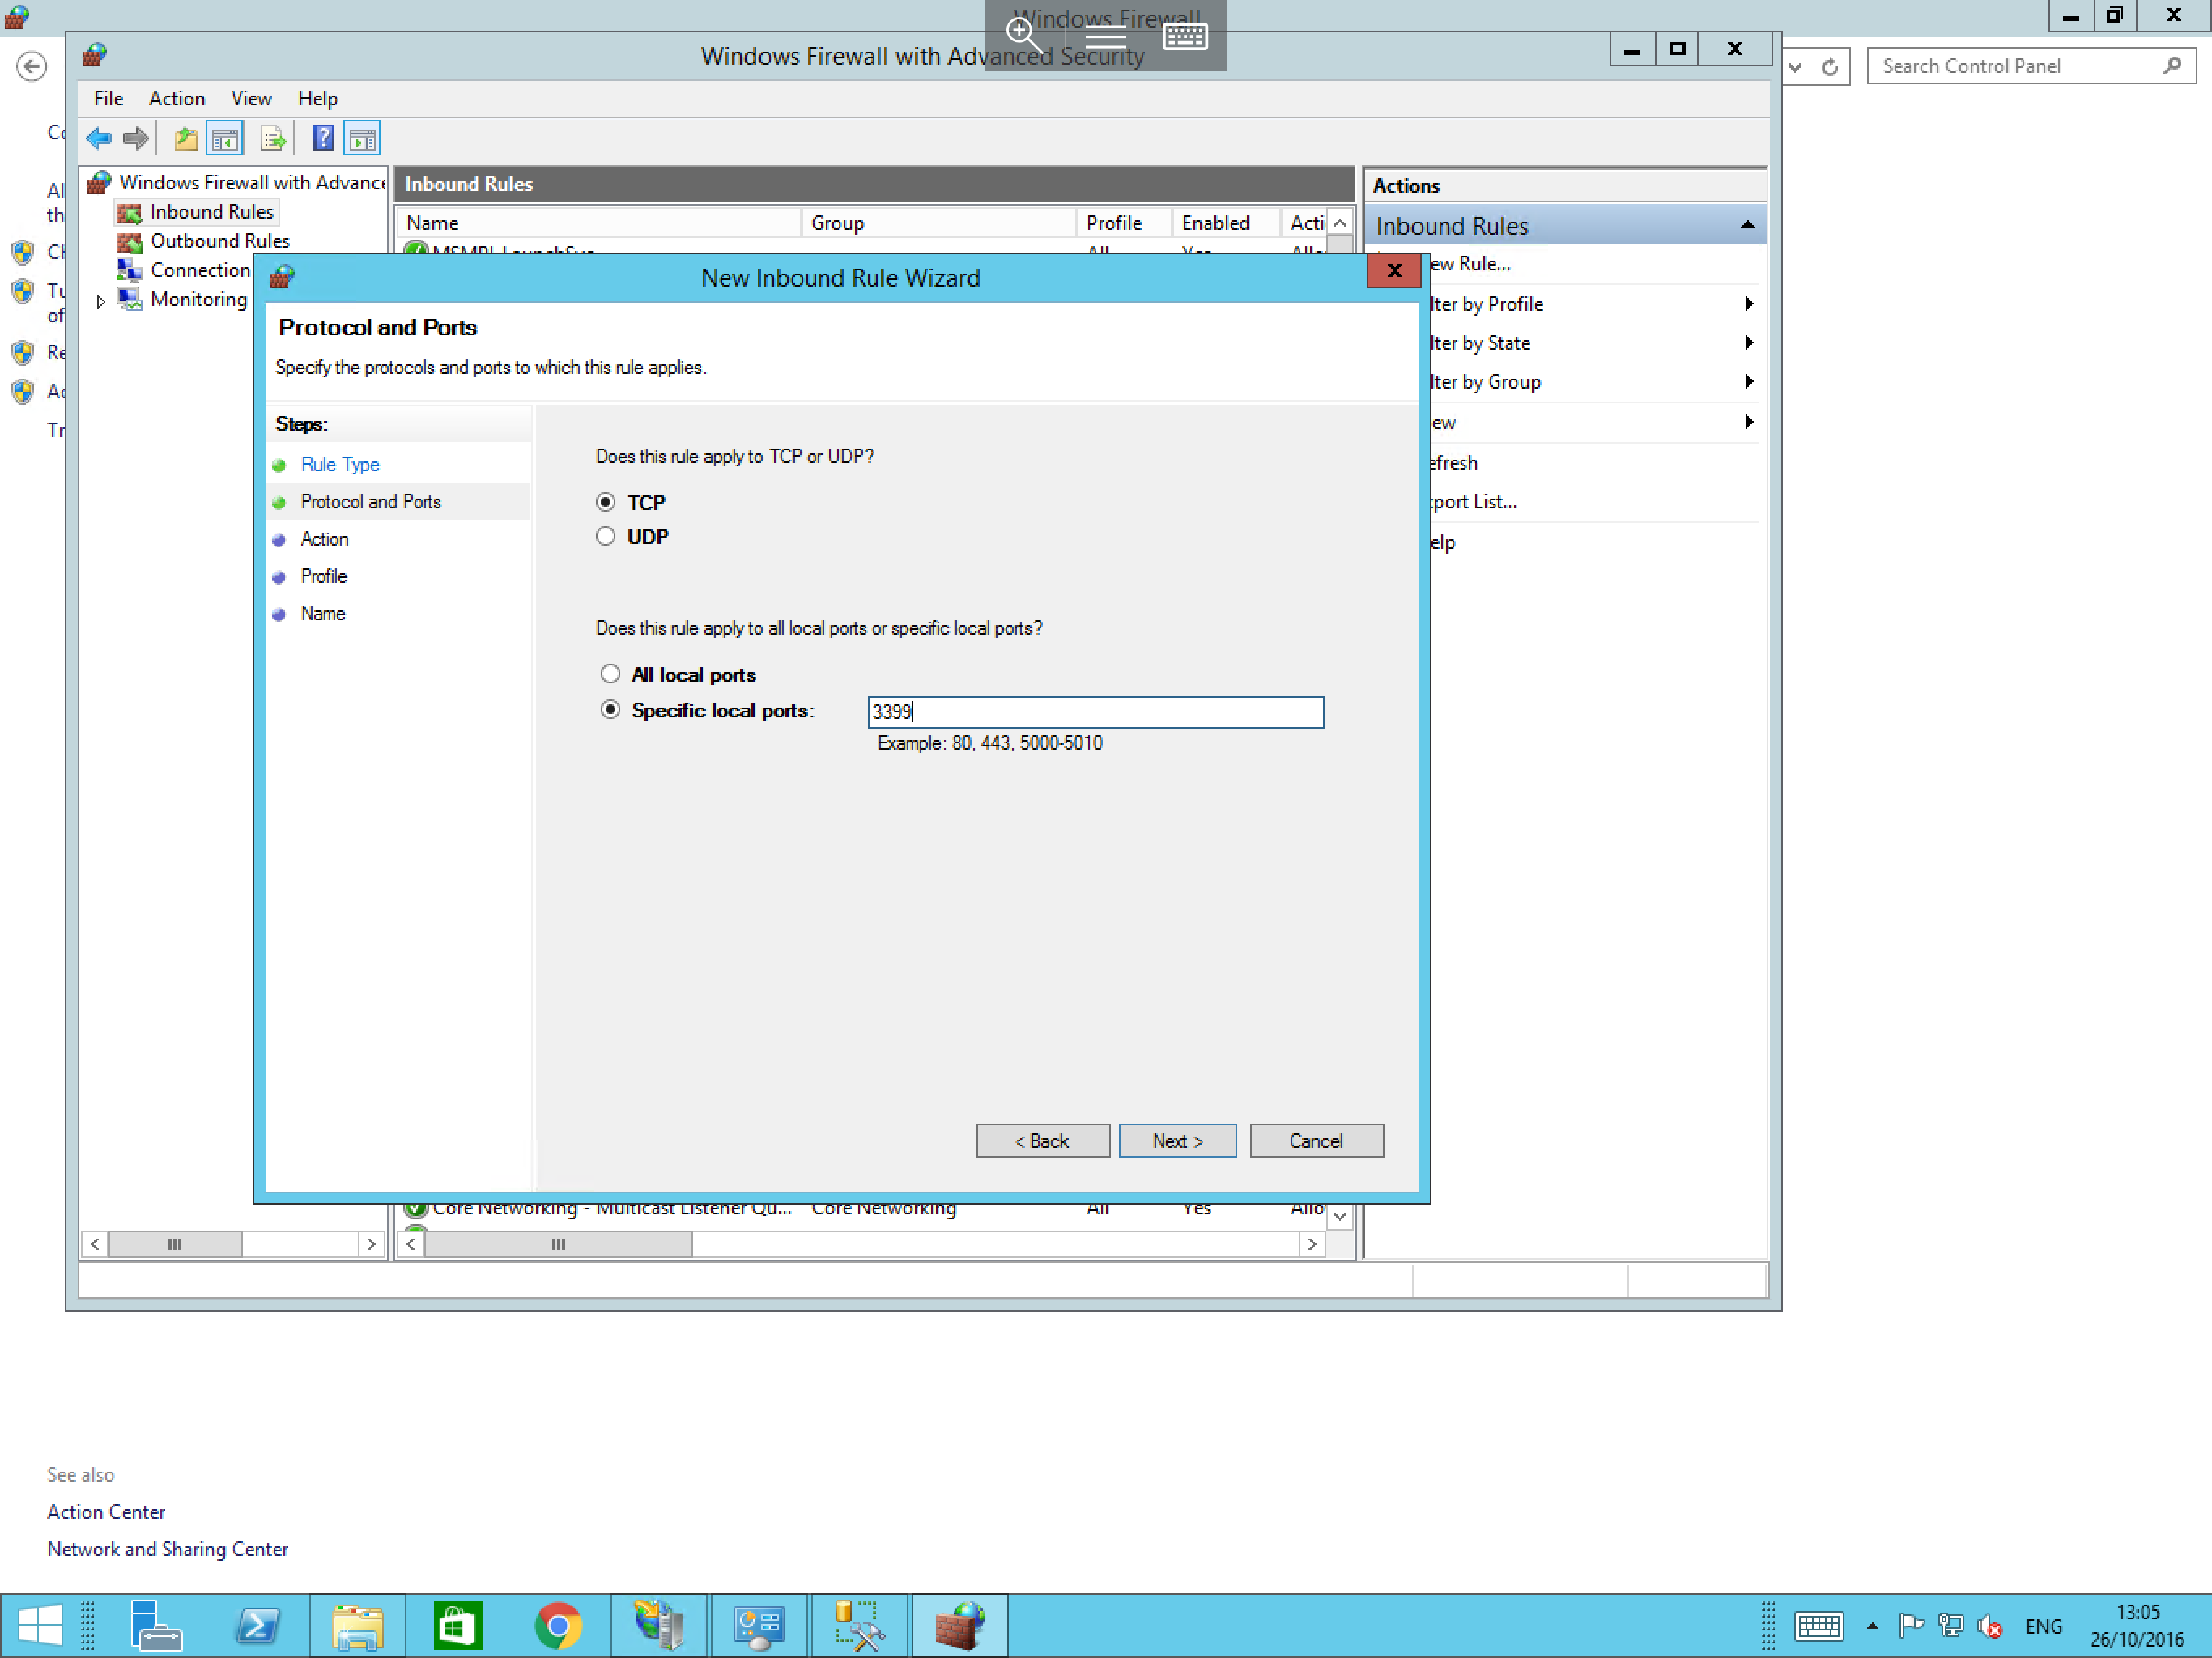Open the touch keyboard tray icon
Image resolution: width=2212 pixels, height=1658 pixels.
pyautogui.click(x=1818, y=1626)
